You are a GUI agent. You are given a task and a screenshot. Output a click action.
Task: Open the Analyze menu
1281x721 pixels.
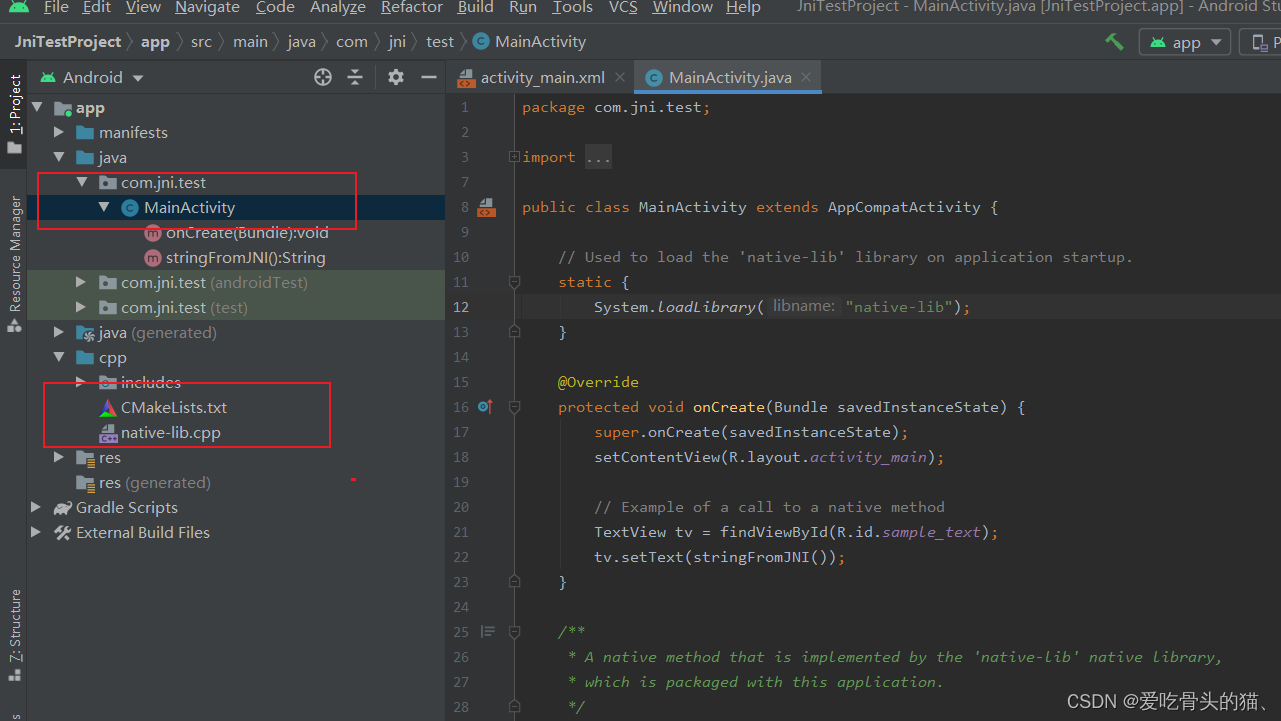pos(338,7)
